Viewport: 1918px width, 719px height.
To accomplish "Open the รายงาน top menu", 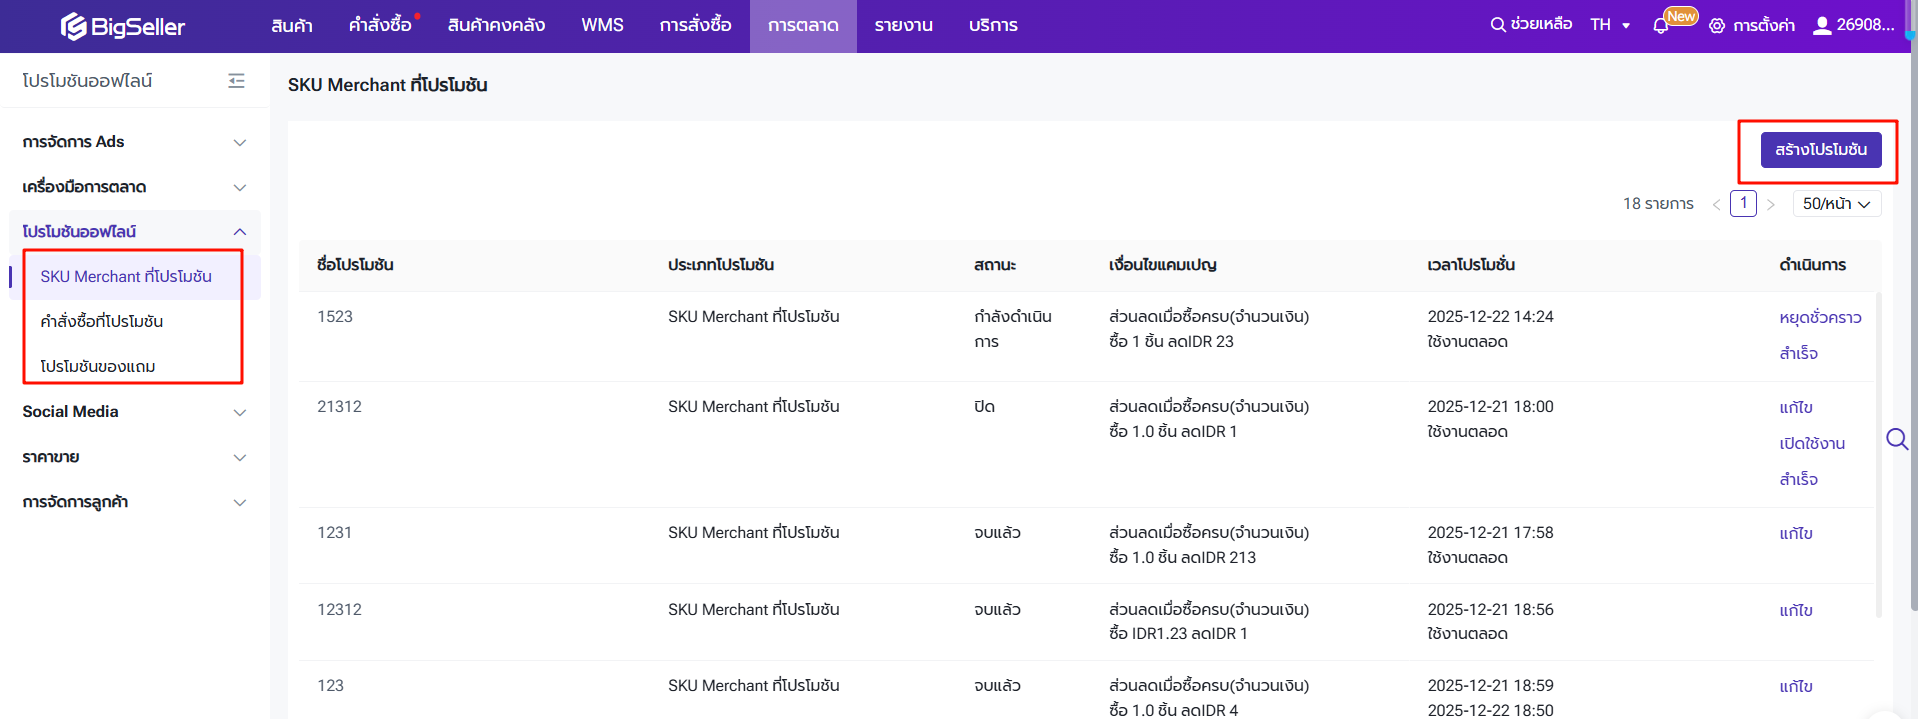I will [x=903, y=25].
